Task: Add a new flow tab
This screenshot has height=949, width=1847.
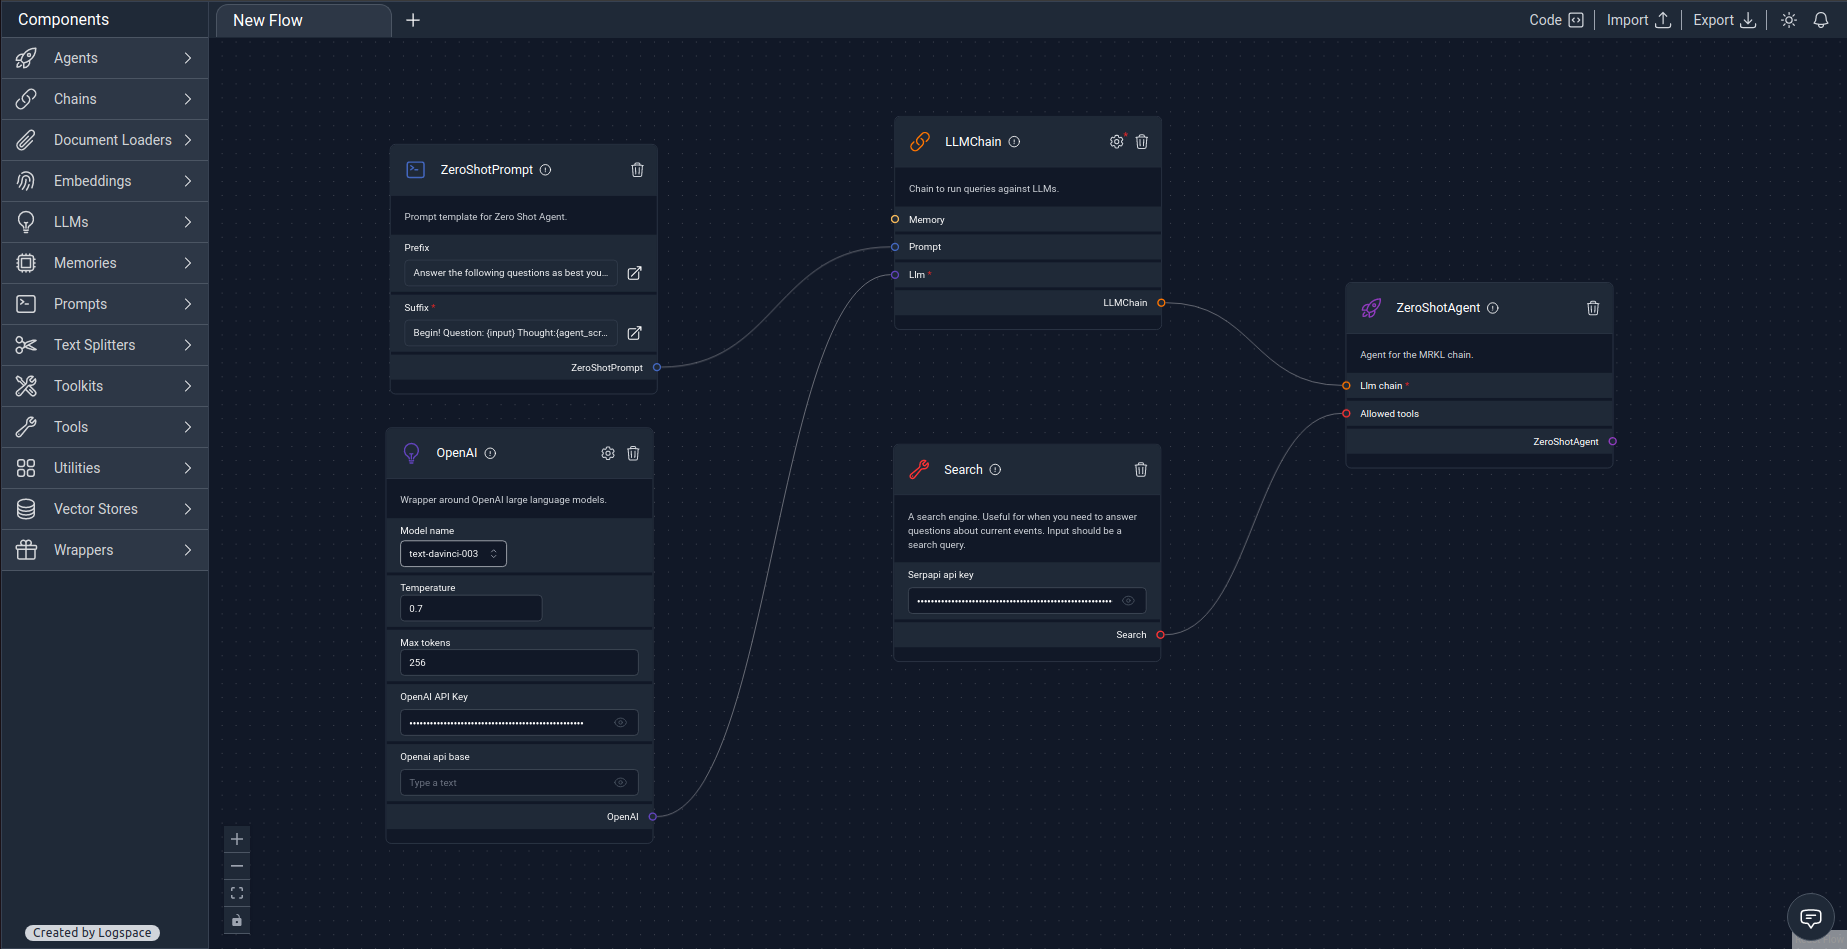Action: tap(413, 20)
